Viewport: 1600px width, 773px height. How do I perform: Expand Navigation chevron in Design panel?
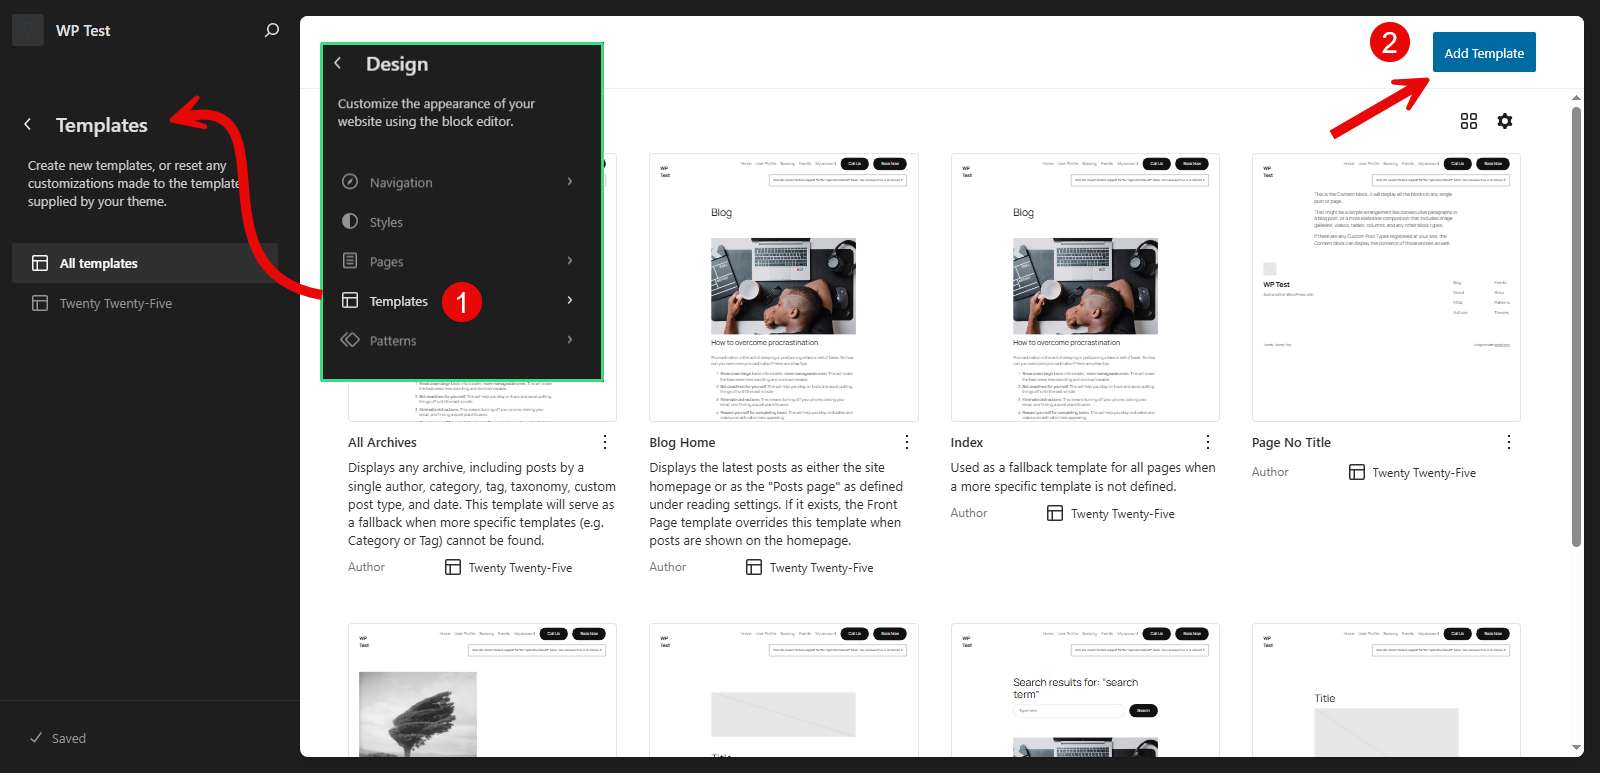tap(570, 181)
